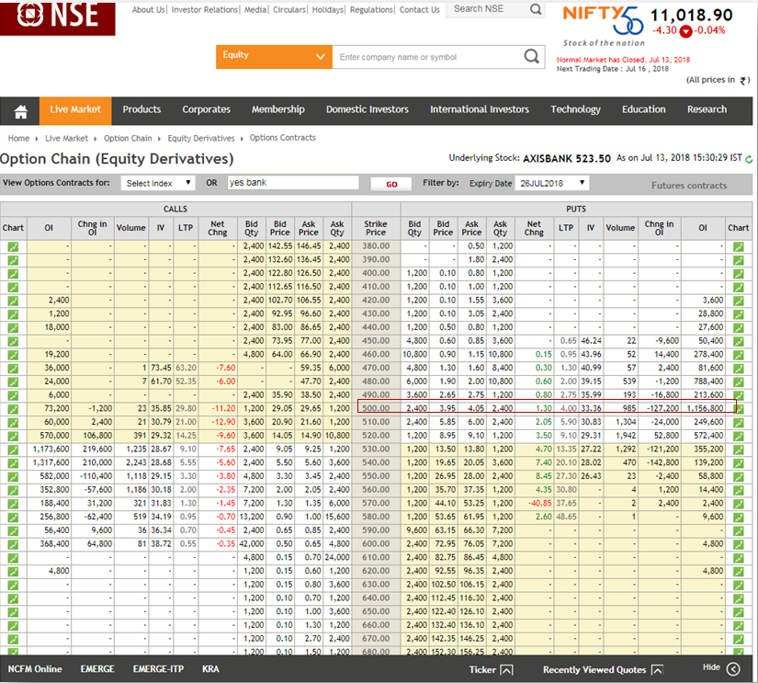Open the Technology menu
758x683 pixels.
(x=575, y=110)
